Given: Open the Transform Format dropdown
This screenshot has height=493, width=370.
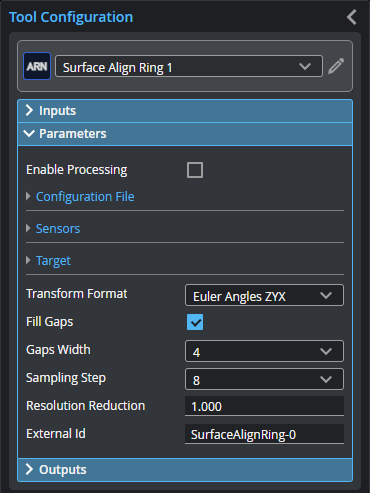Looking at the screenshot, I should tap(264, 295).
